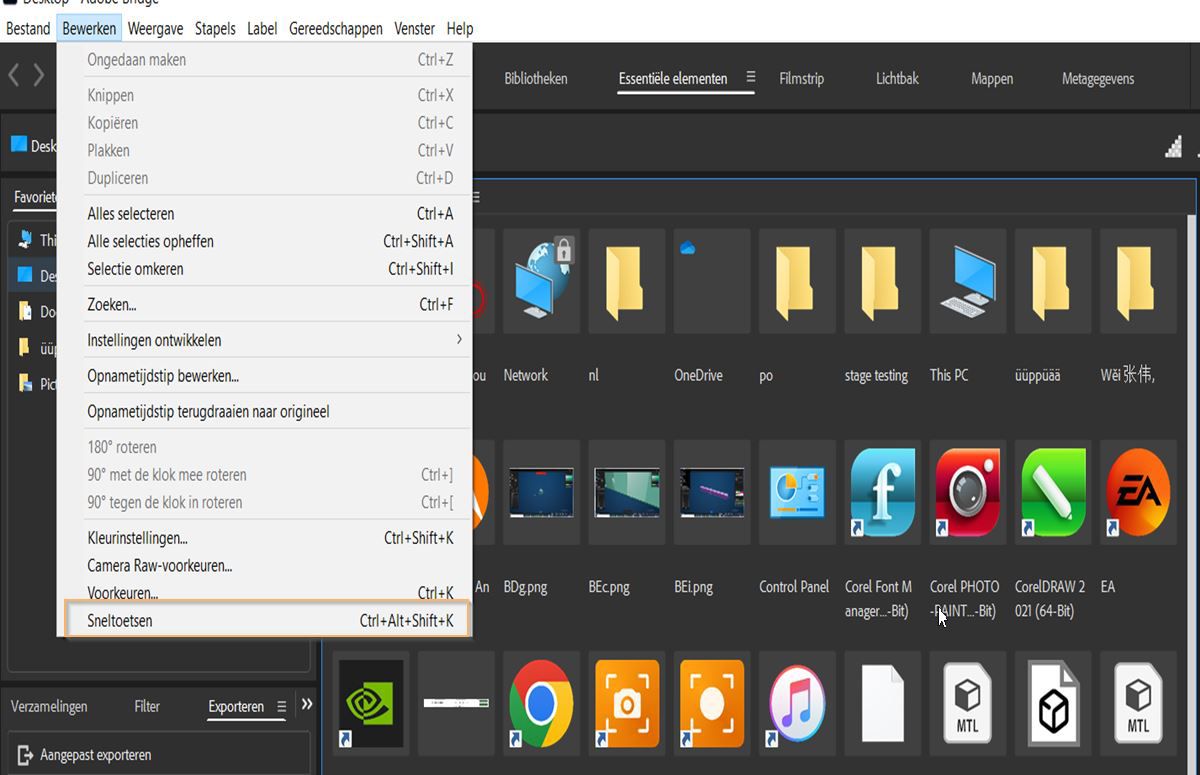Select the Wëi张伟 folder
Screen dimensions: 1200x775
tap(1138, 279)
